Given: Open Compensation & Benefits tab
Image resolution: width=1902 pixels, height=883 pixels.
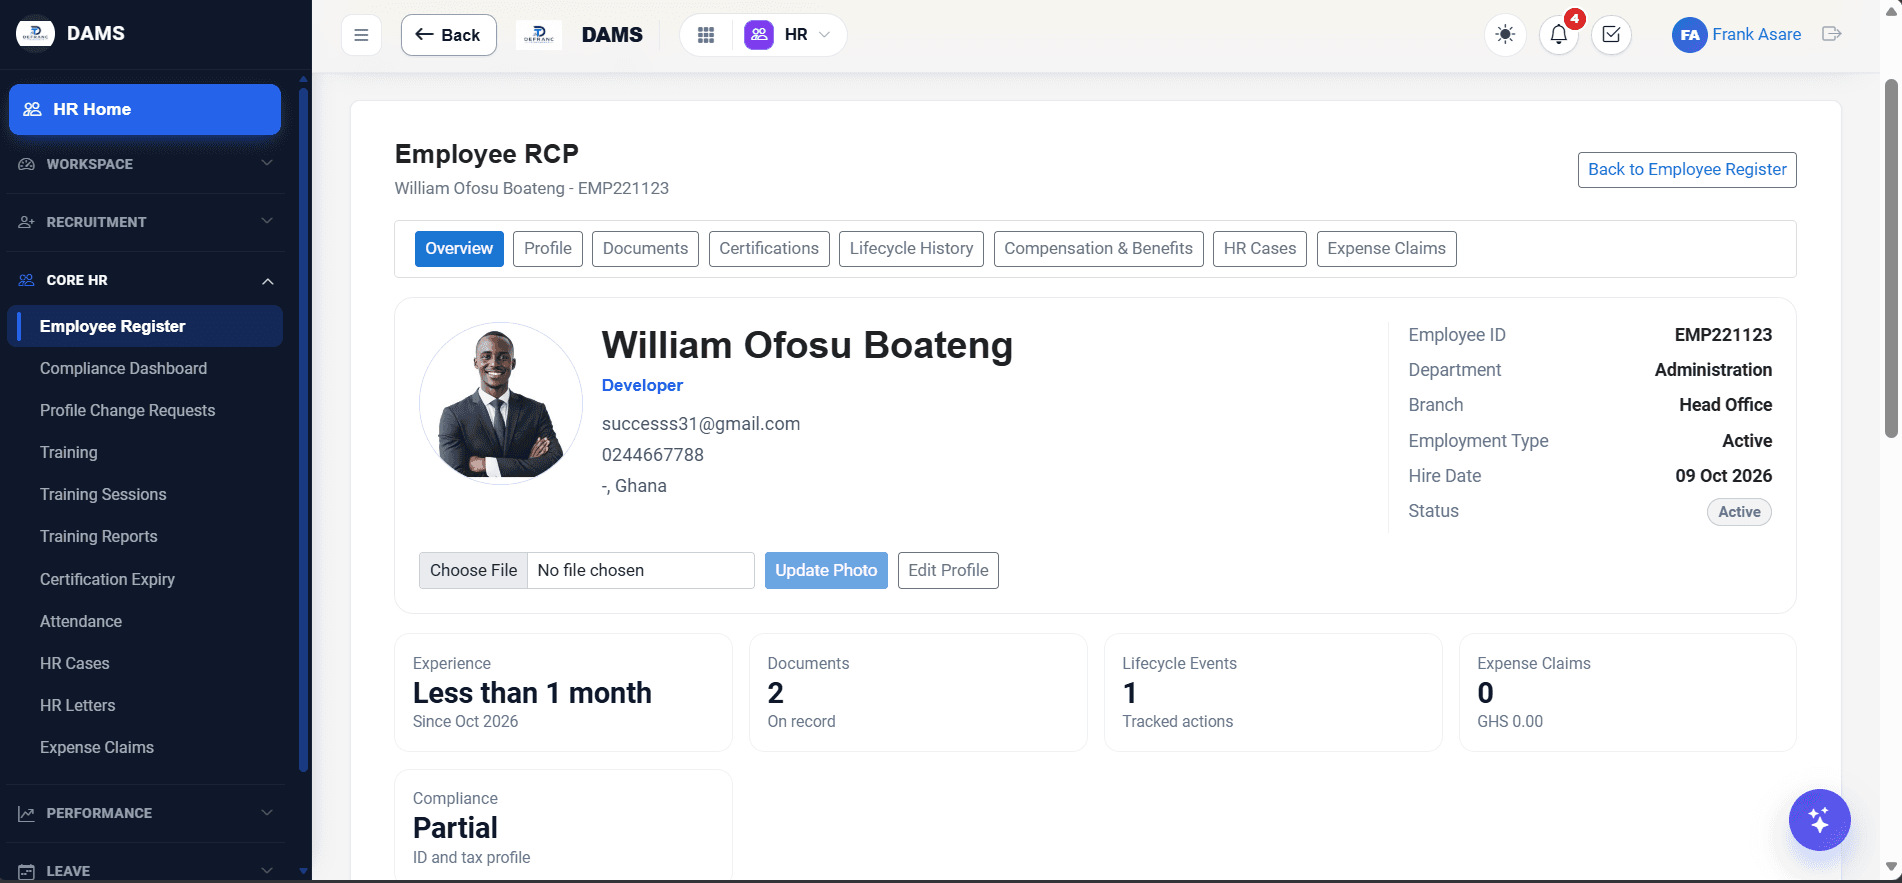Looking at the screenshot, I should click(x=1098, y=249).
